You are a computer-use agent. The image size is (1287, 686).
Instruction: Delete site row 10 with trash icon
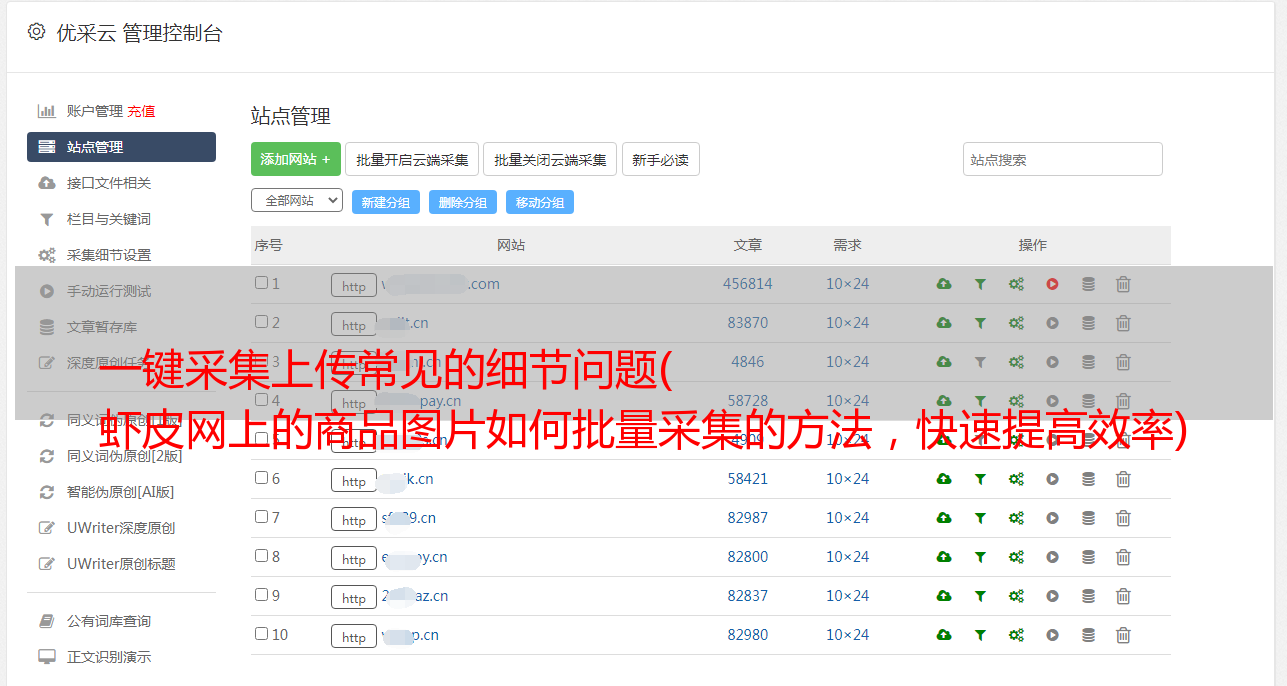click(1123, 635)
